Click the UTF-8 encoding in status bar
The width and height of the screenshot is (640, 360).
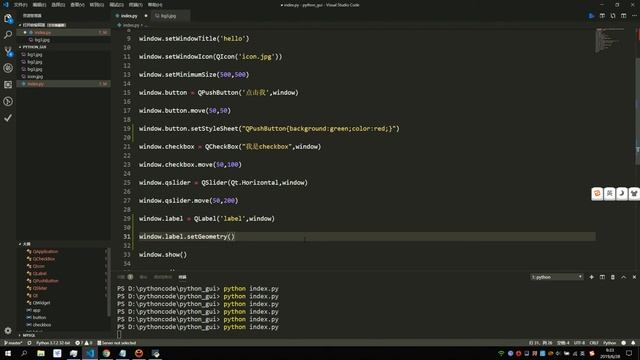click(579, 343)
